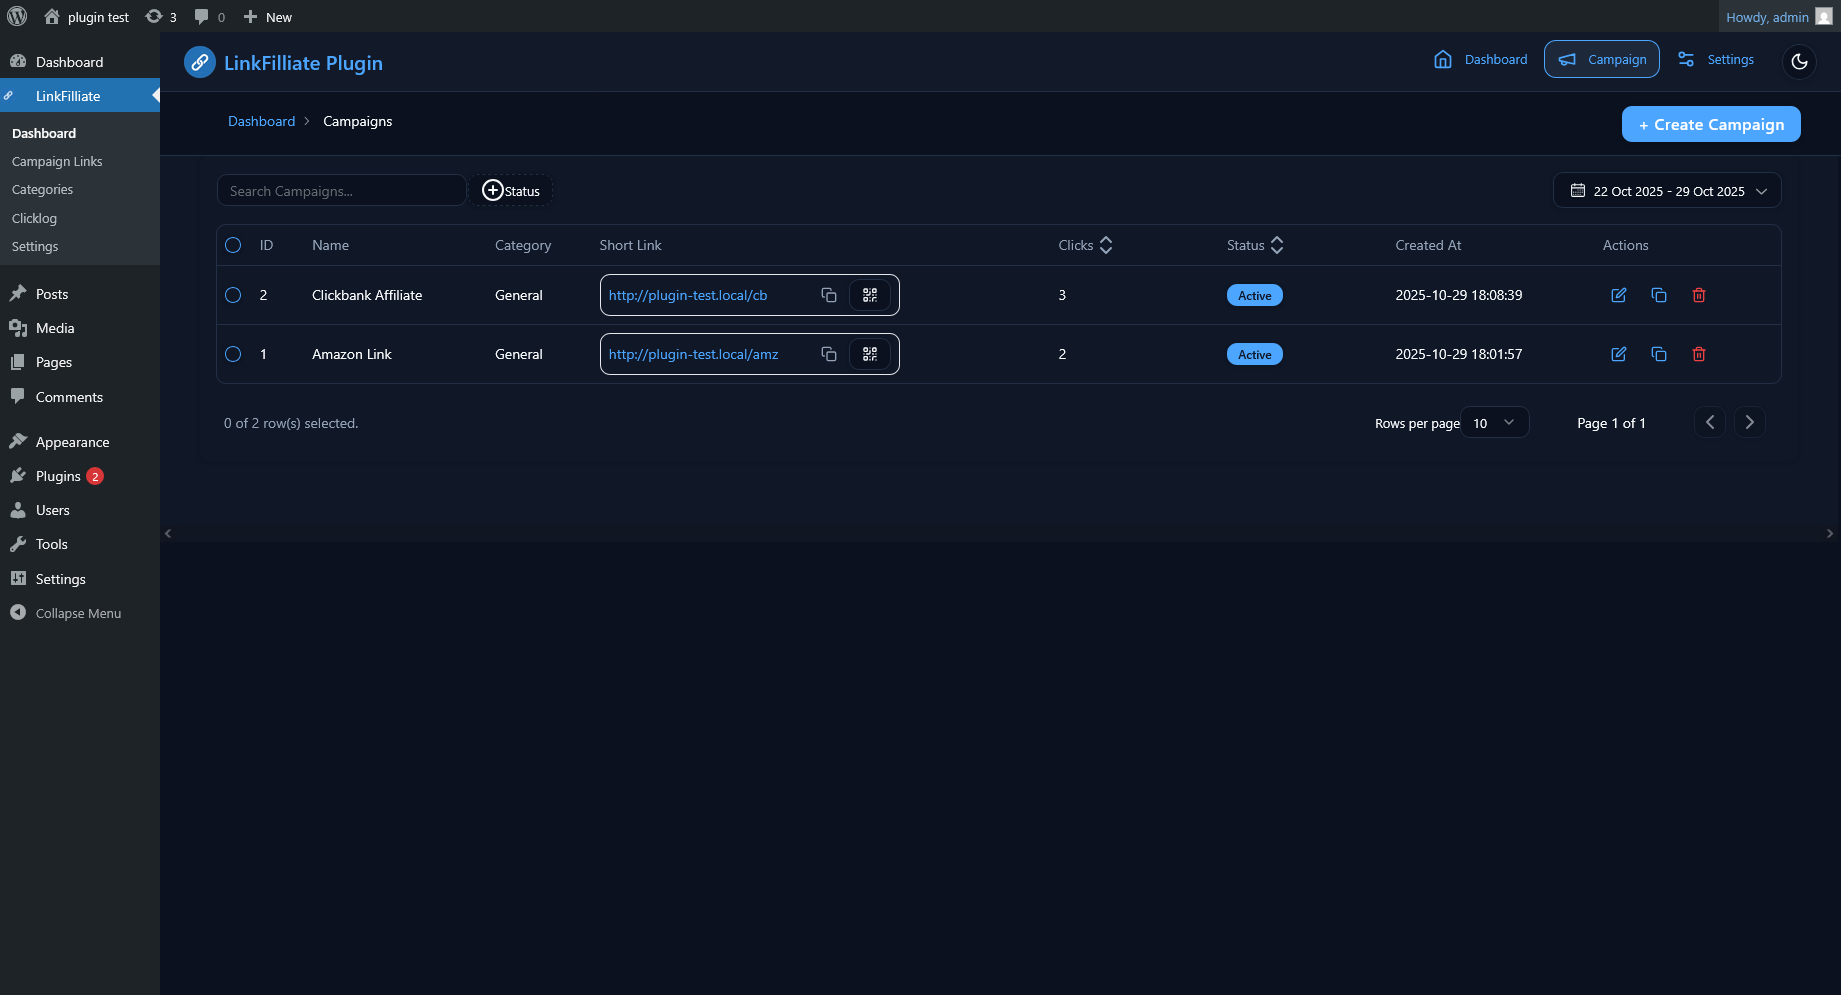Show QR code for Amazon Link
The width and height of the screenshot is (1841, 995).
click(x=869, y=354)
